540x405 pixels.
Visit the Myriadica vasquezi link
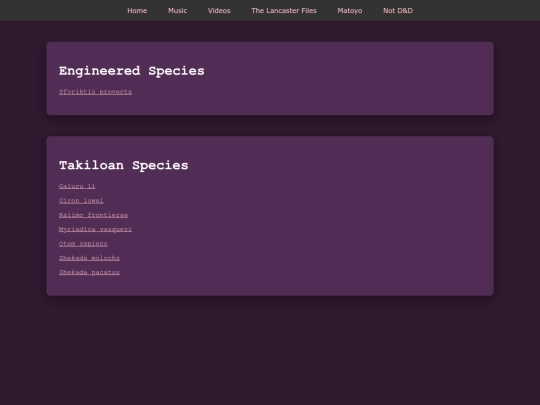tap(95, 229)
